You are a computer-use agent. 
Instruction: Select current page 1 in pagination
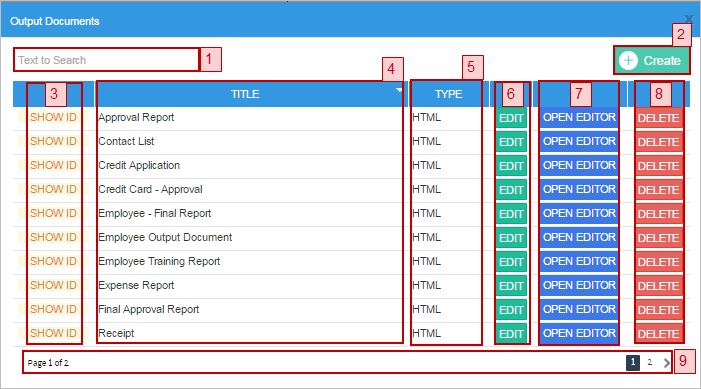[633, 363]
